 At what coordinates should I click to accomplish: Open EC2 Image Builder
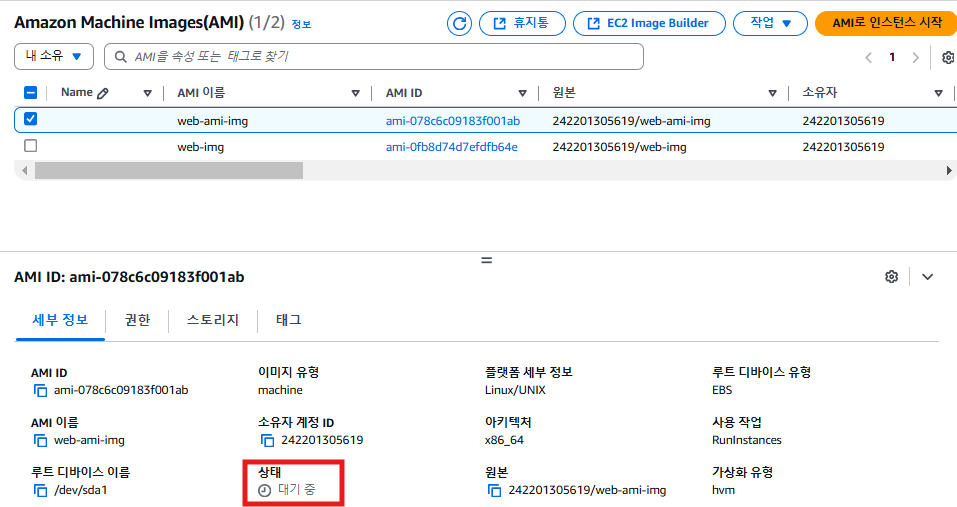click(x=649, y=24)
